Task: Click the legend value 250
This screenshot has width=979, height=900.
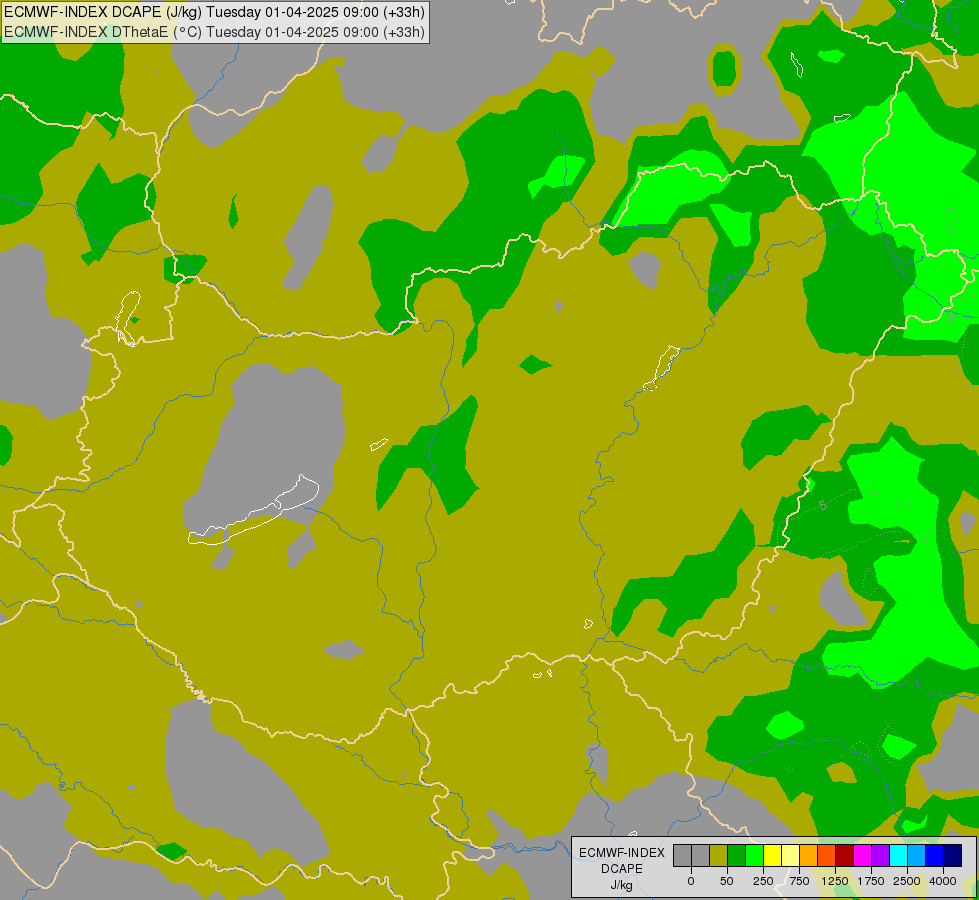Action: tap(763, 881)
